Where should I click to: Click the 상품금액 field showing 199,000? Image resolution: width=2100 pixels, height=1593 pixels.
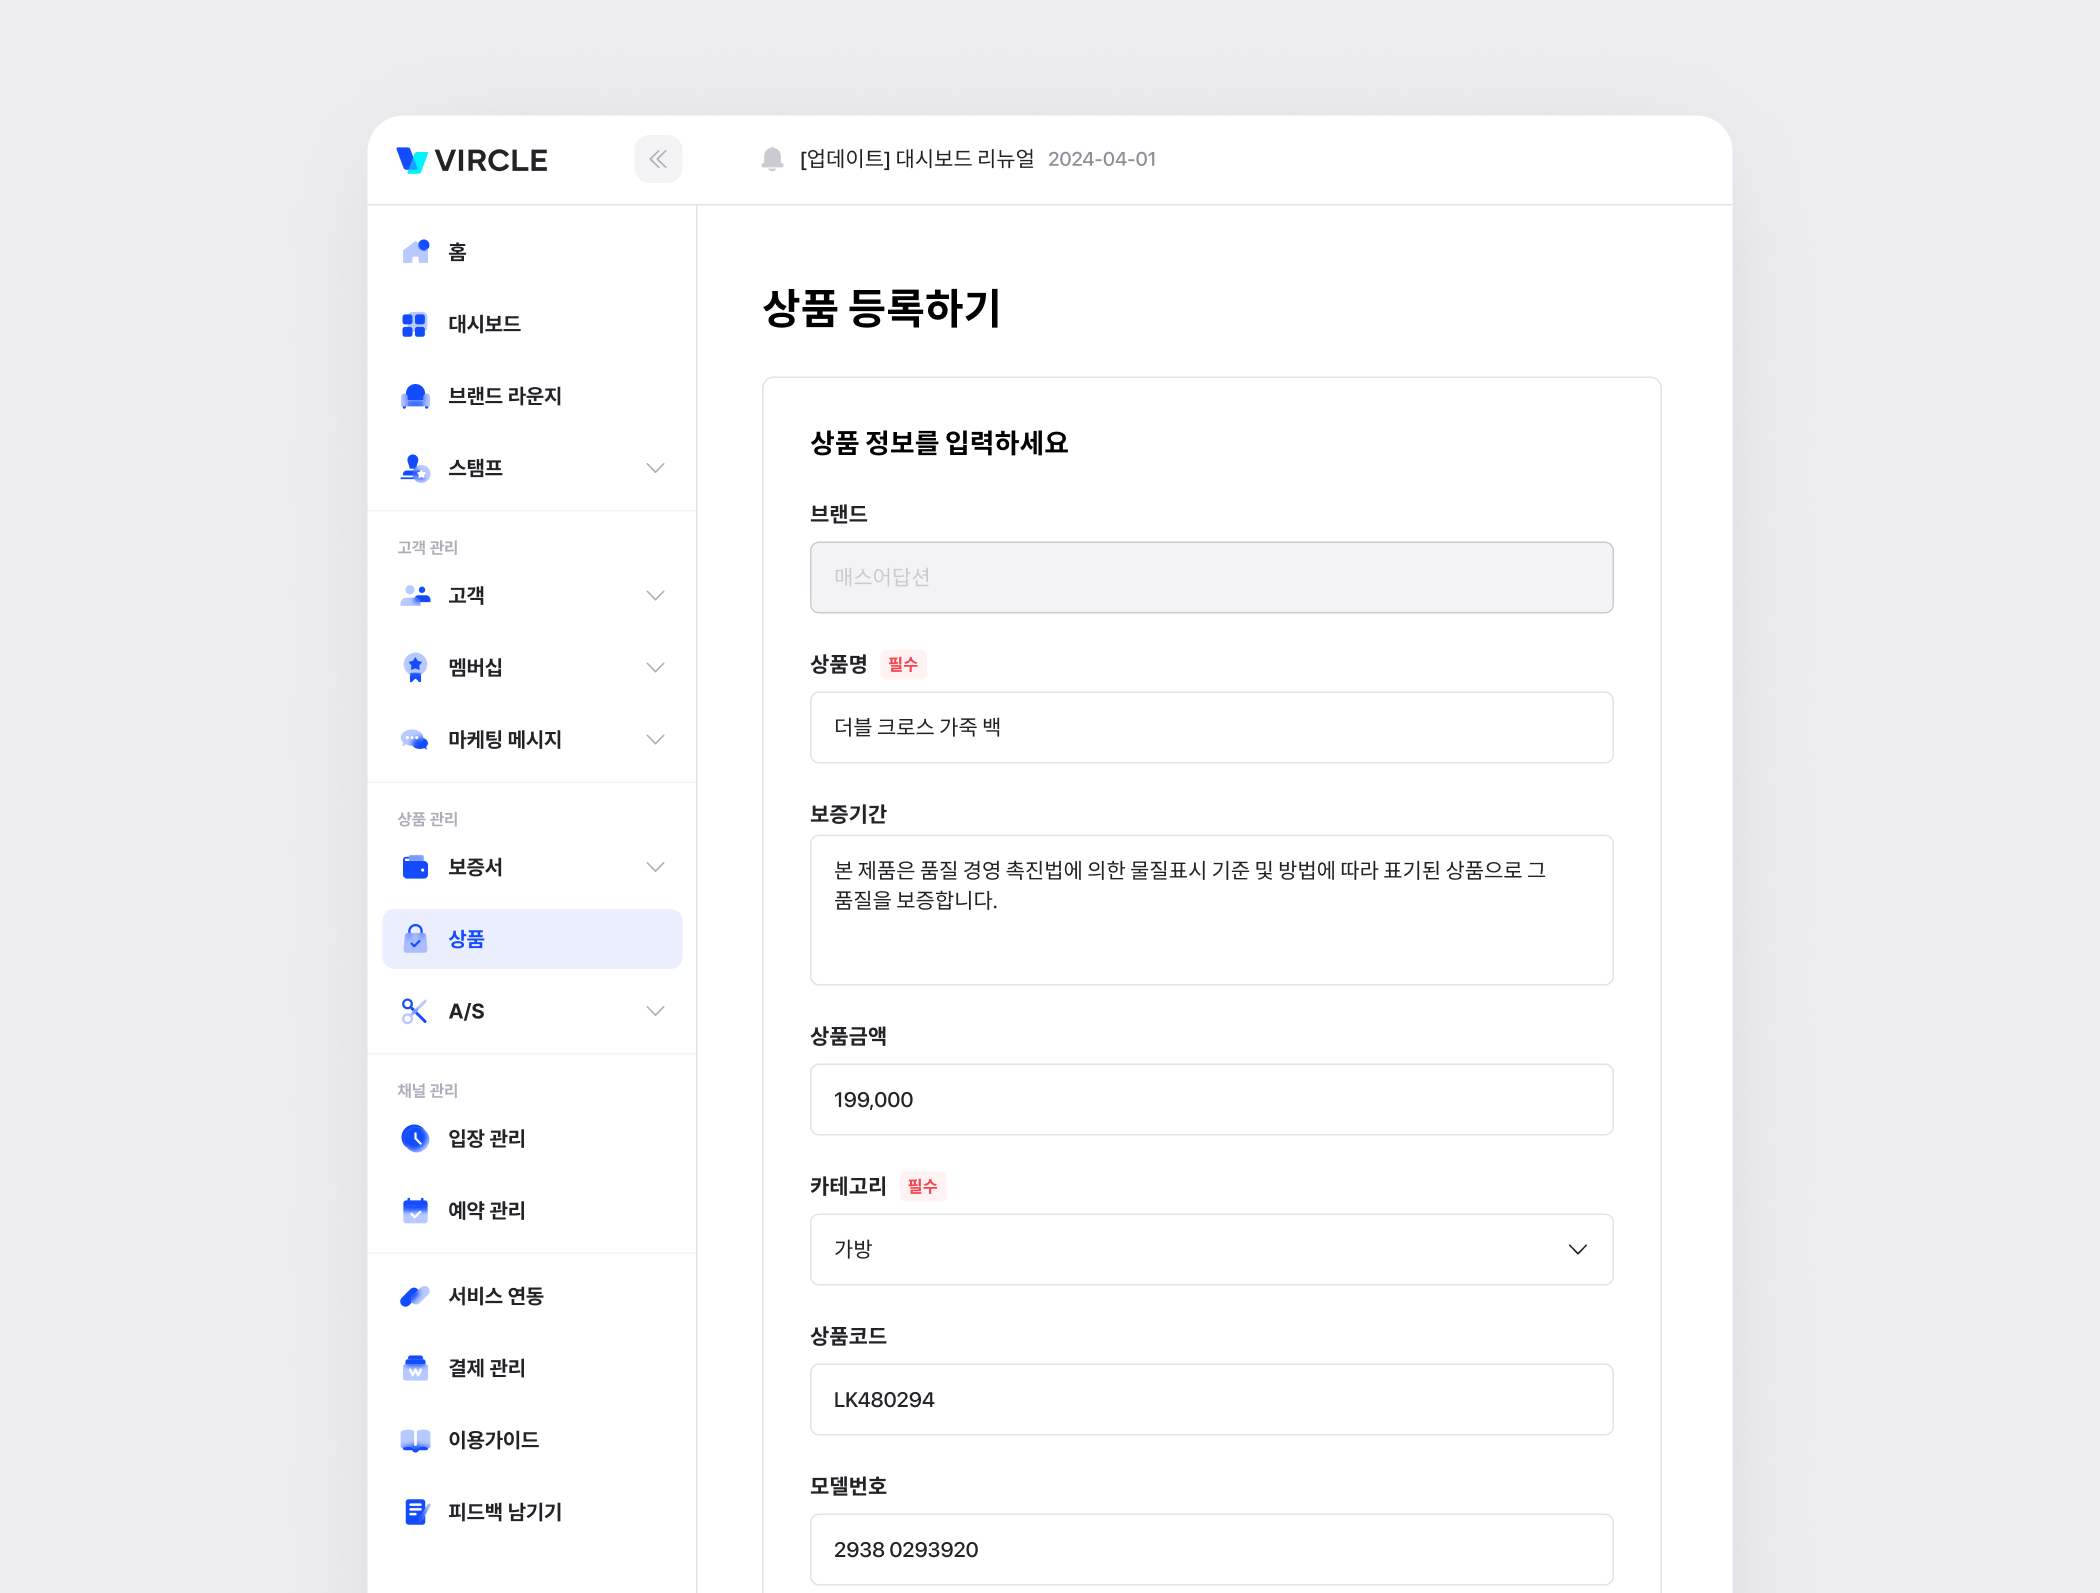1210,1099
